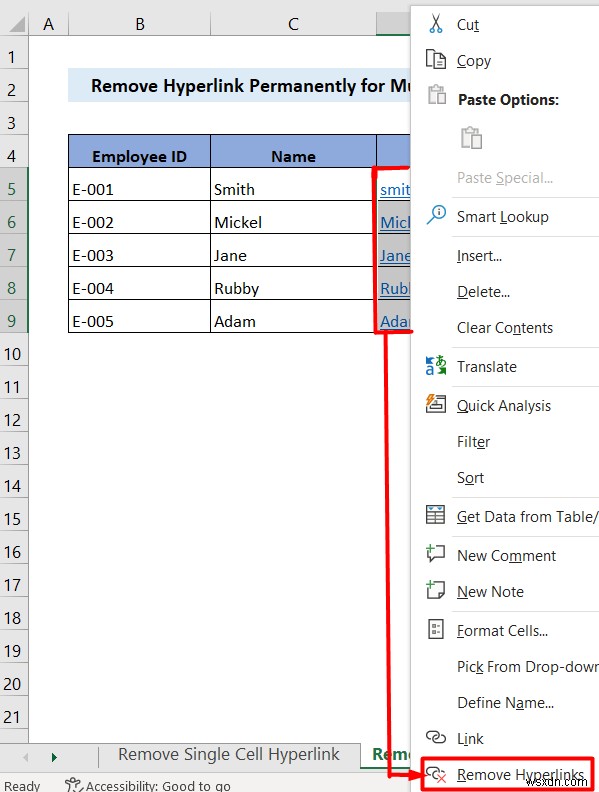Click the Quick Analysis icon

[435, 404]
